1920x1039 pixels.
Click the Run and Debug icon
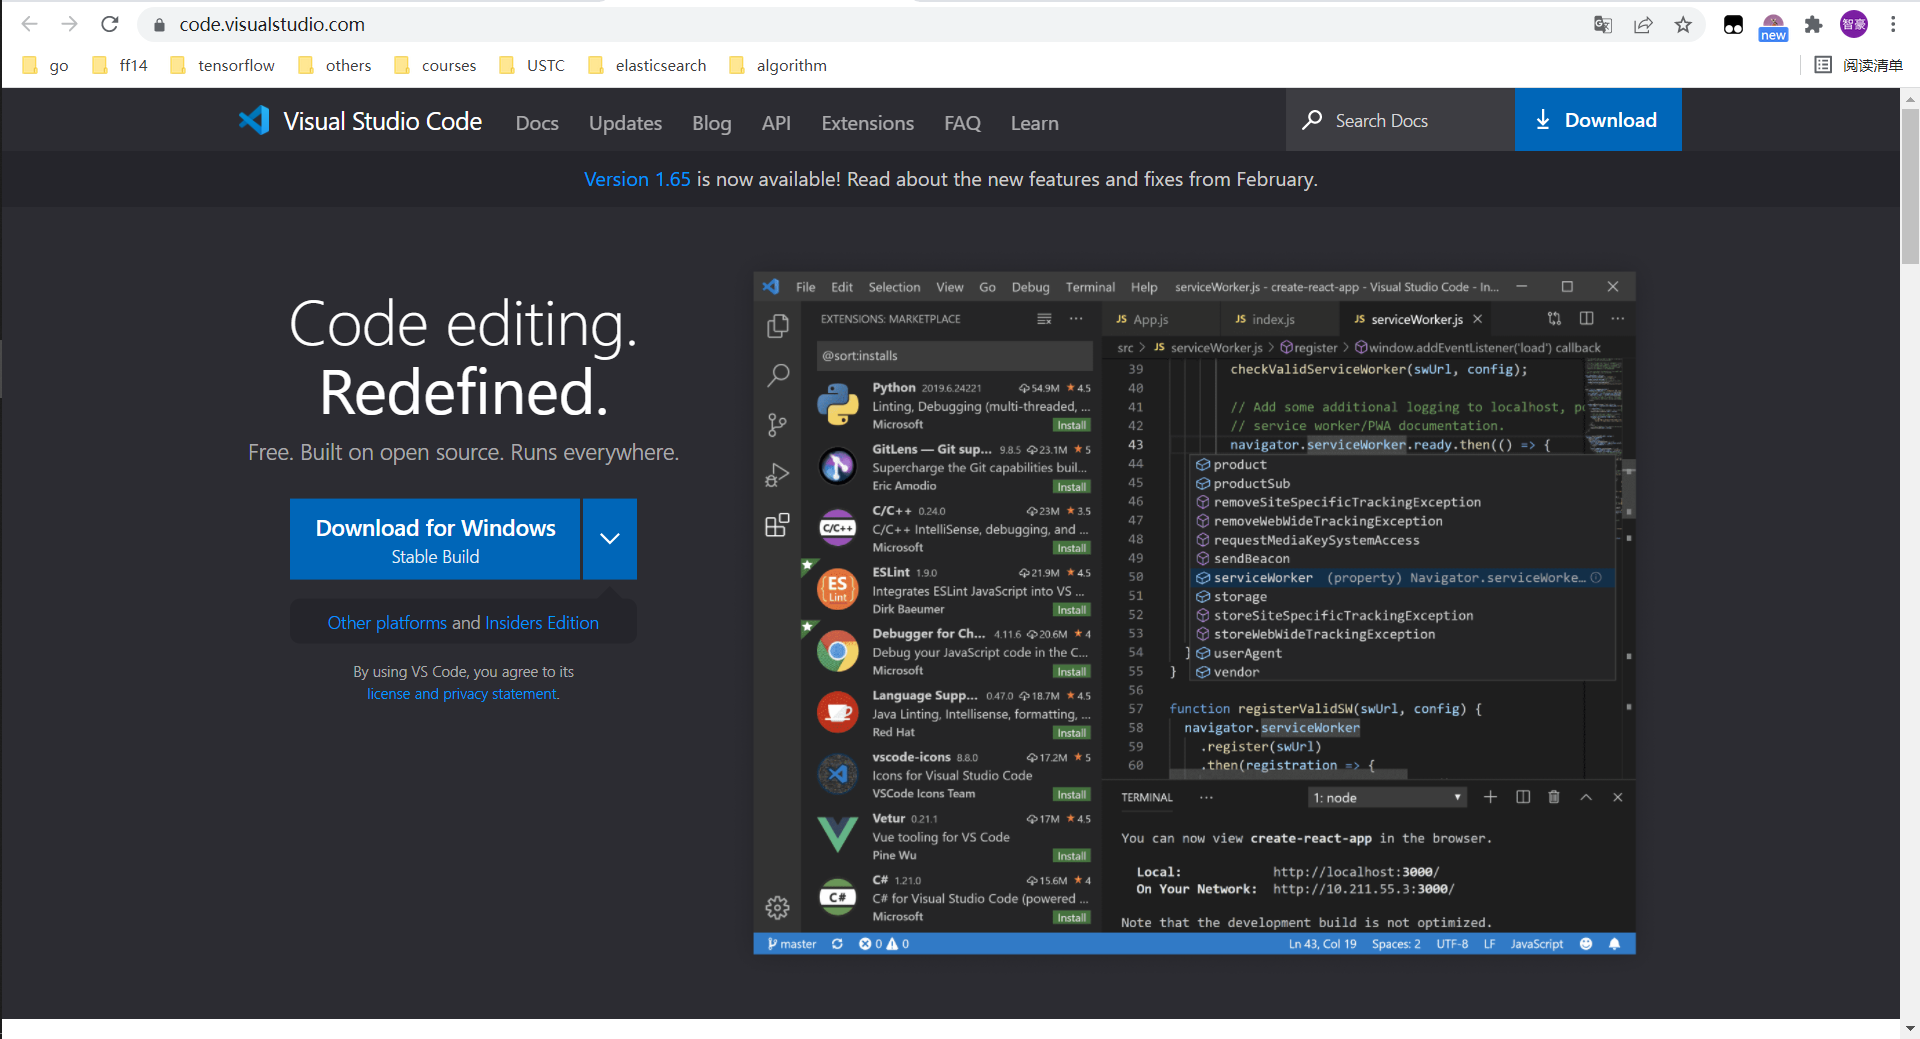click(777, 475)
